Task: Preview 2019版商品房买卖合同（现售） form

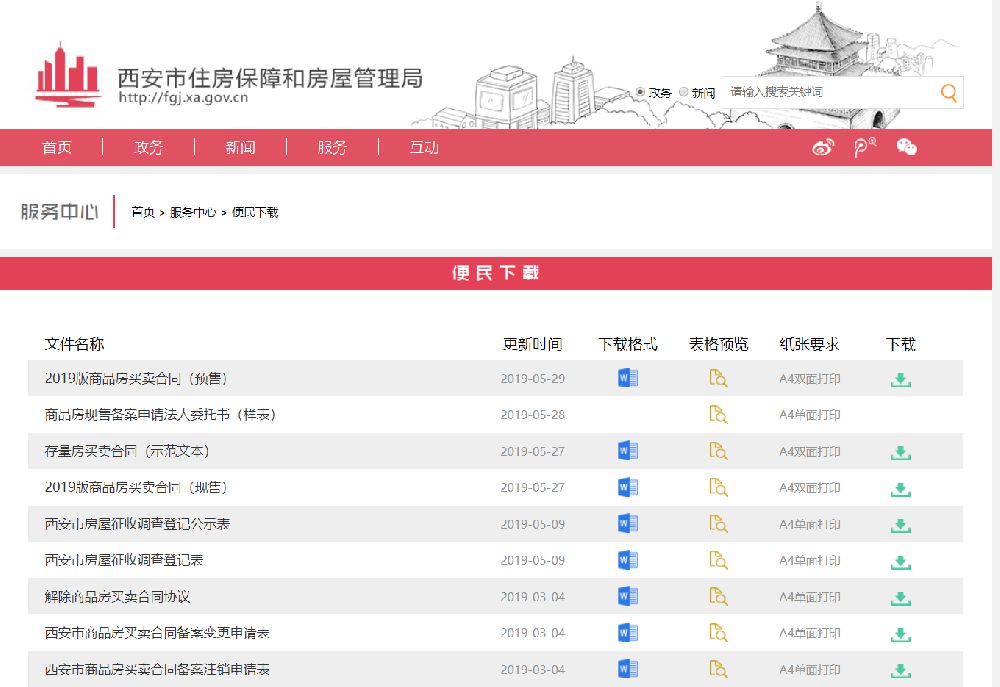Action: [x=718, y=487]
